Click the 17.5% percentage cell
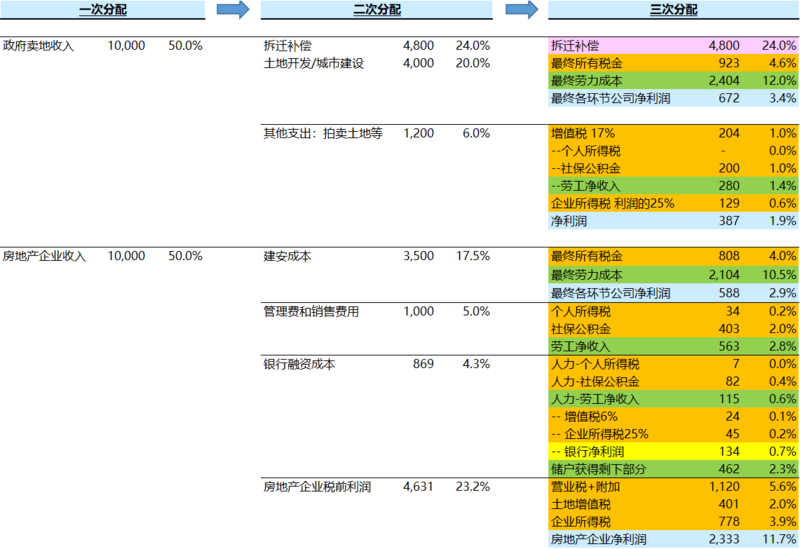Viewport: 800px width, 549px height. 472,256
